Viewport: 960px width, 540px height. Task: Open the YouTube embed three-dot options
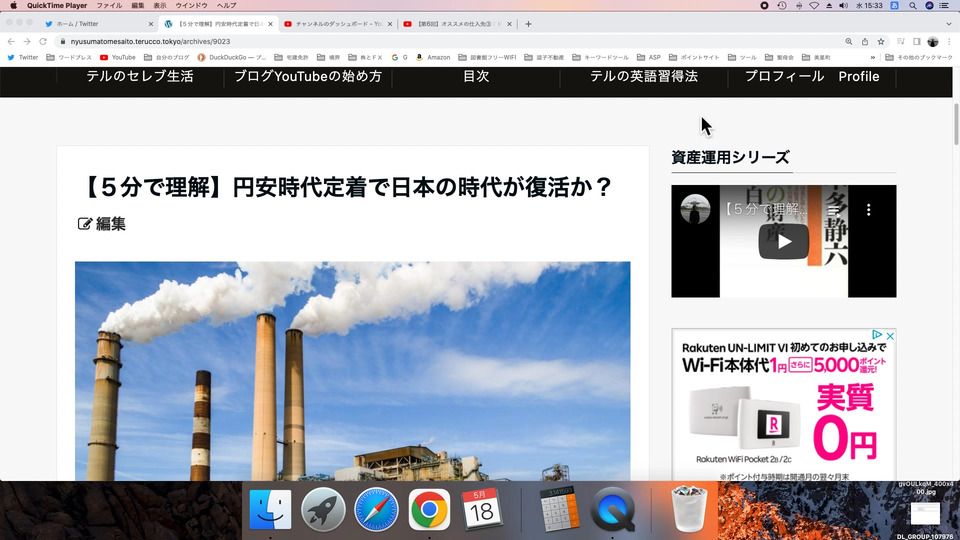coord(868,210)
